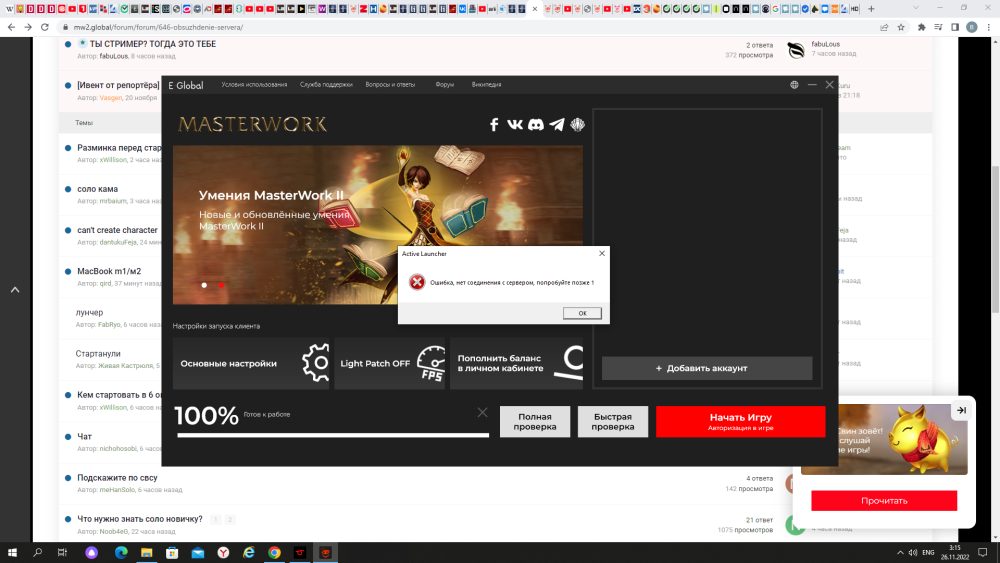The image size is (1000, 563).
Task: Expand the left side panel chevron
Action: pos(15,290)
